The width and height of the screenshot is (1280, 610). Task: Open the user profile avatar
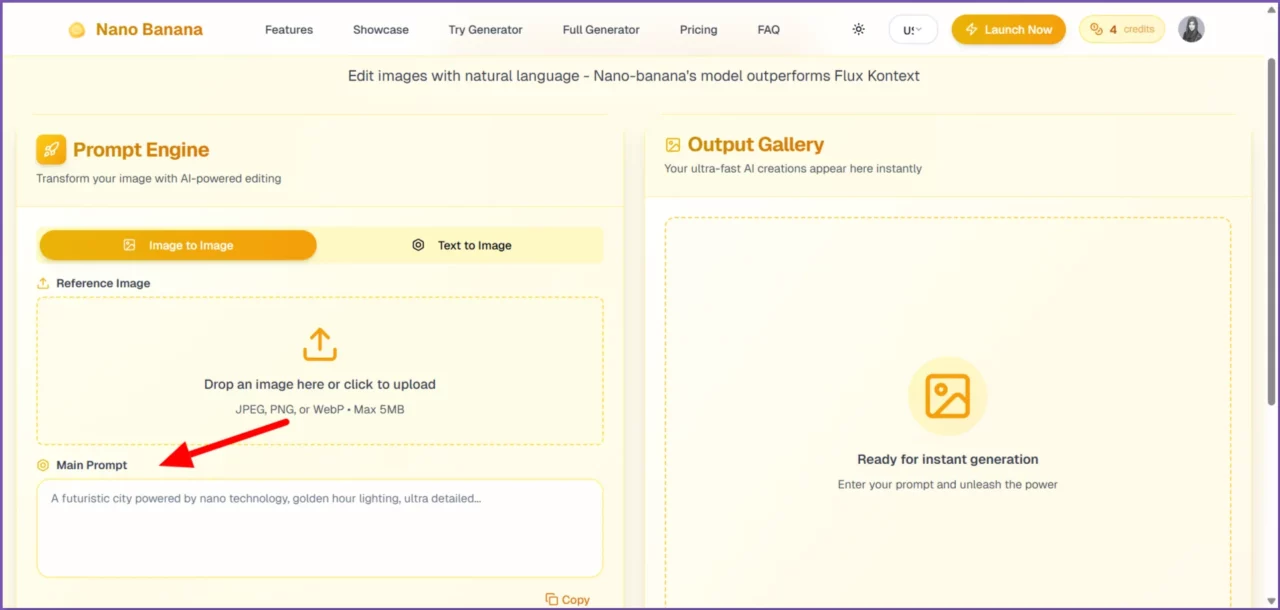(1191, 30)
